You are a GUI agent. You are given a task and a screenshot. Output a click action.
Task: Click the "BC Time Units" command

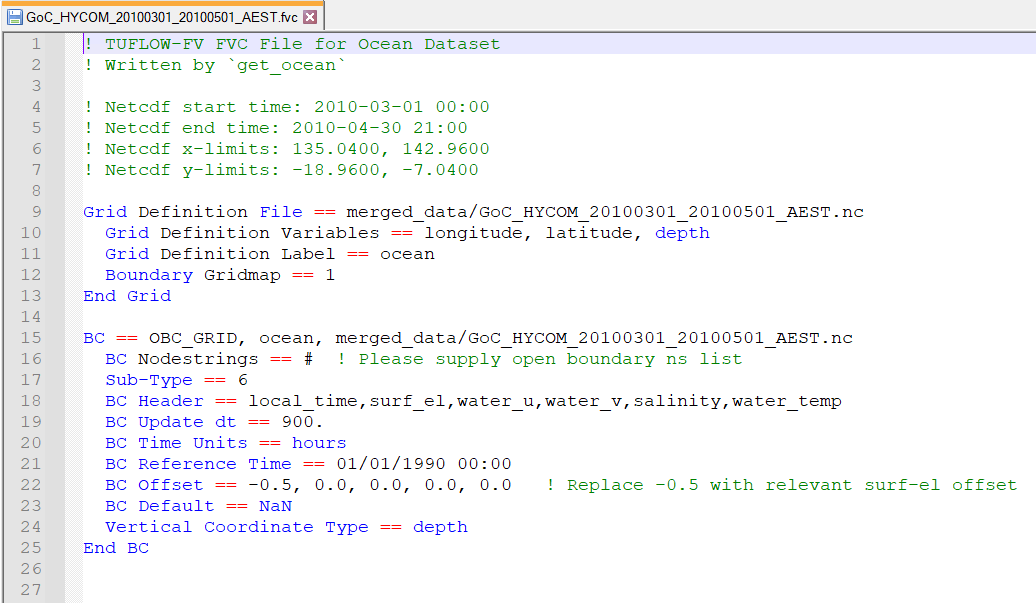point(176,443)
